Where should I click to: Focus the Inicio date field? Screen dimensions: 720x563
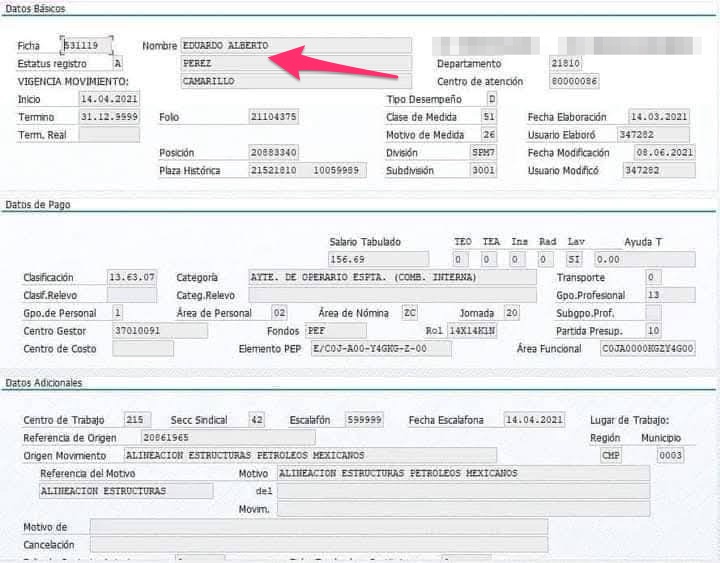[108, 99]
